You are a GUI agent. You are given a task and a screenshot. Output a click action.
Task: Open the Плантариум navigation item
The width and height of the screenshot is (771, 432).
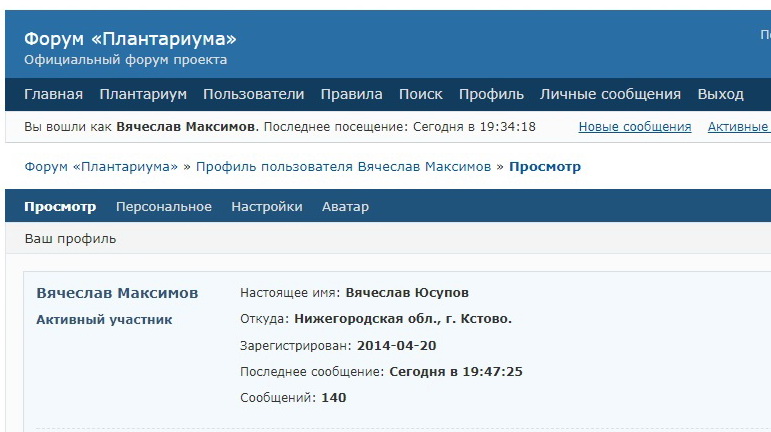point(143,94)
